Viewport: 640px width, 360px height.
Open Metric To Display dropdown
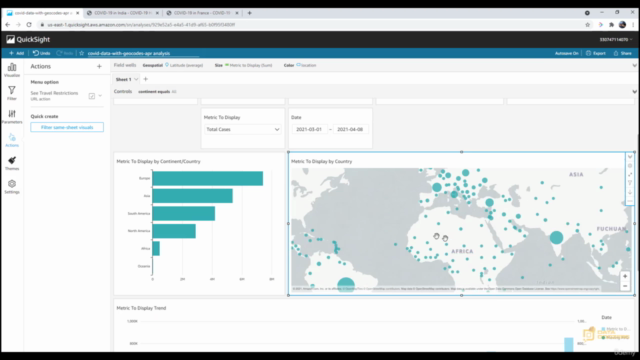coord(242,129)
